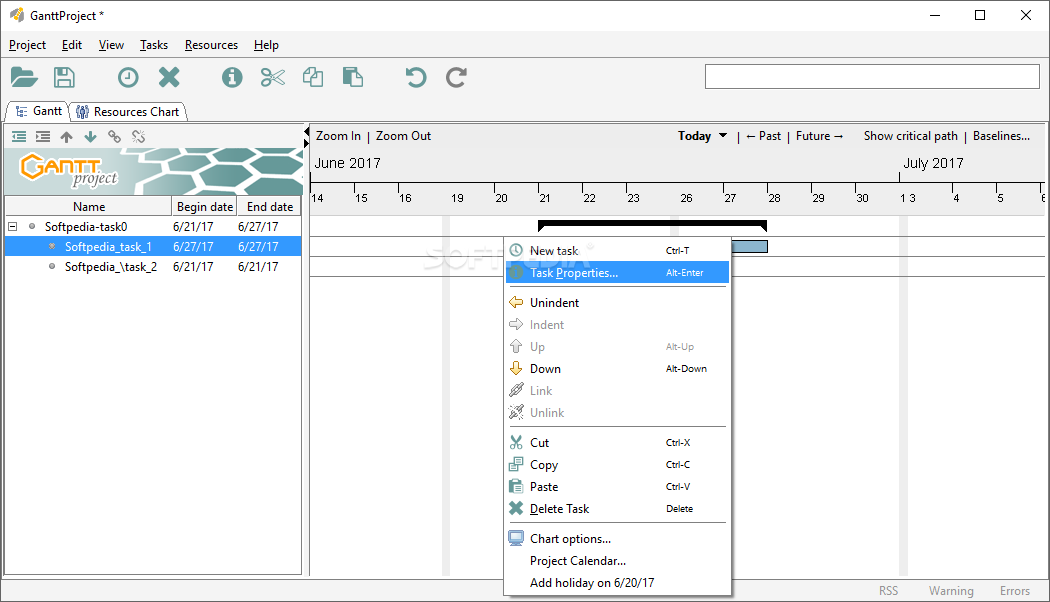Open the Resources menu

pos(212,45)
